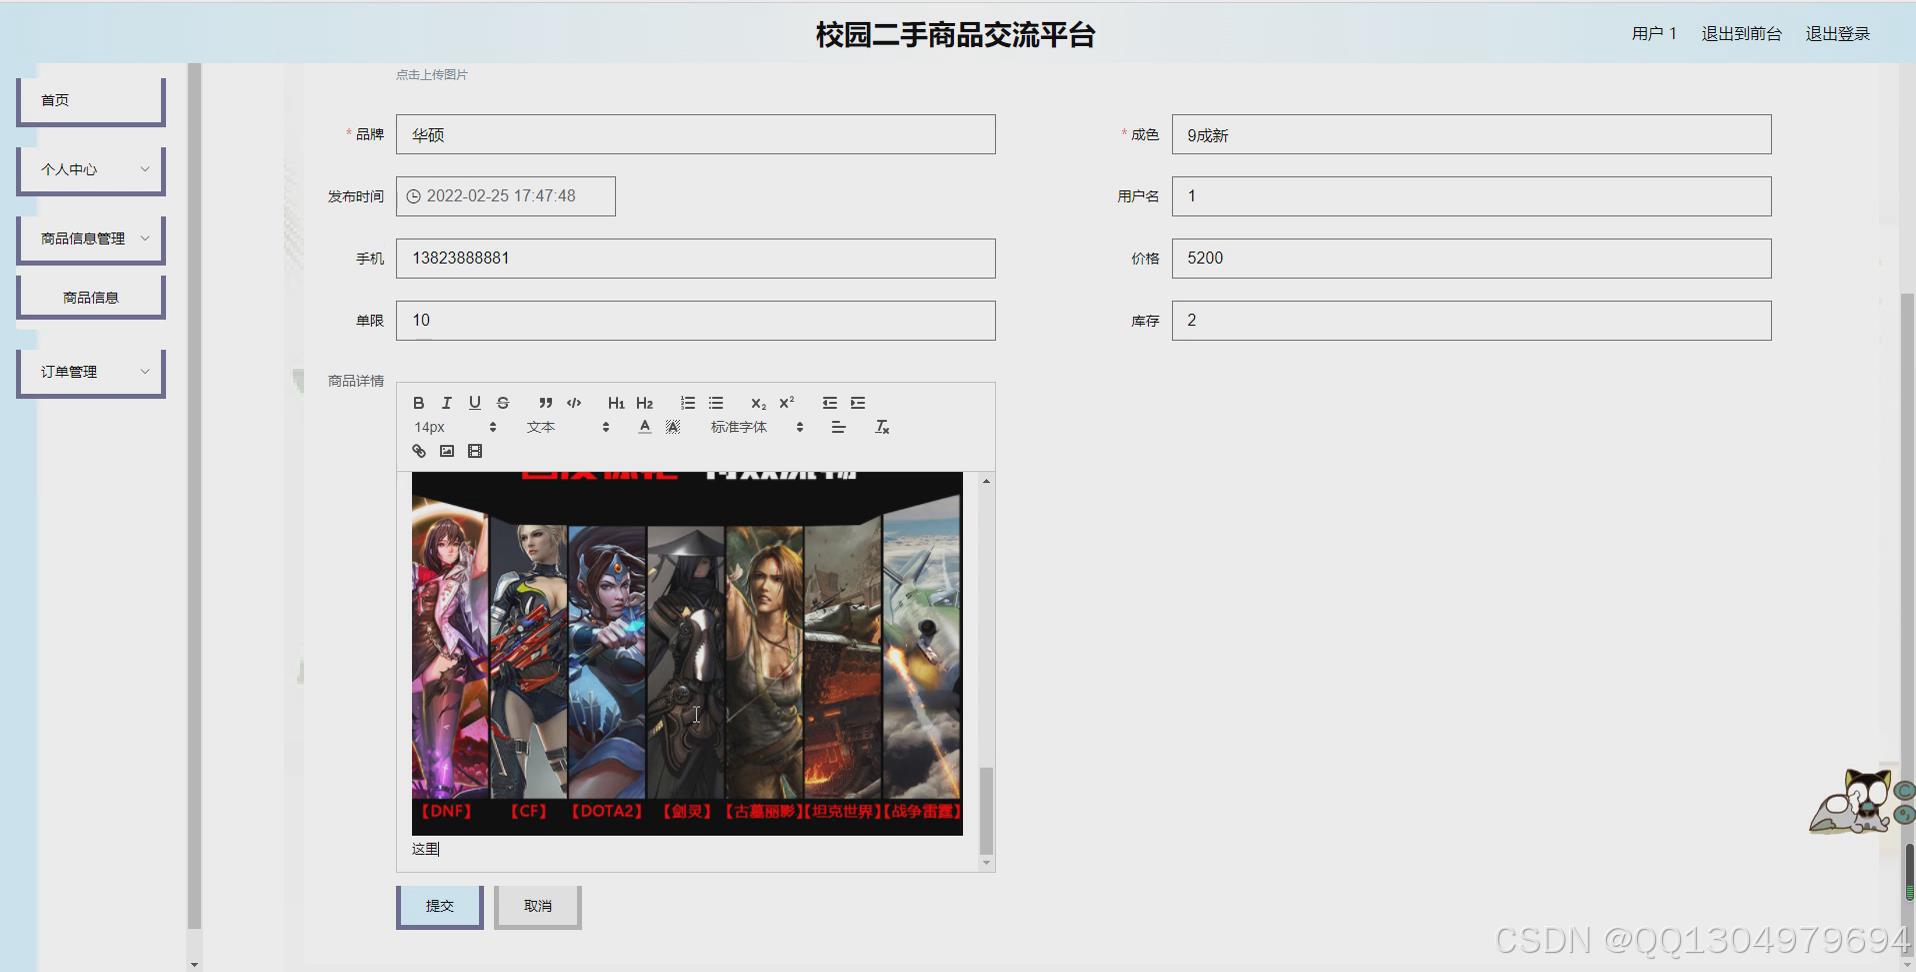Image resolution: width=1916 pixels, height=972 pixels.
Task: Open the 标准字体 font family dropdown
Action: pos(756,427)
